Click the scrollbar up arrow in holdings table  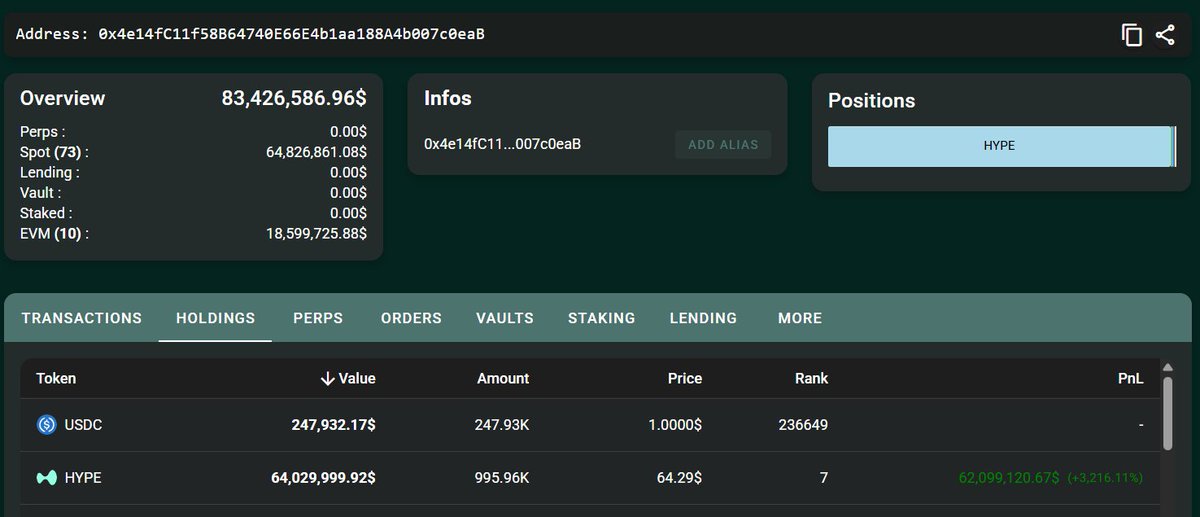pyautogui.click(x=1166, y=367)
